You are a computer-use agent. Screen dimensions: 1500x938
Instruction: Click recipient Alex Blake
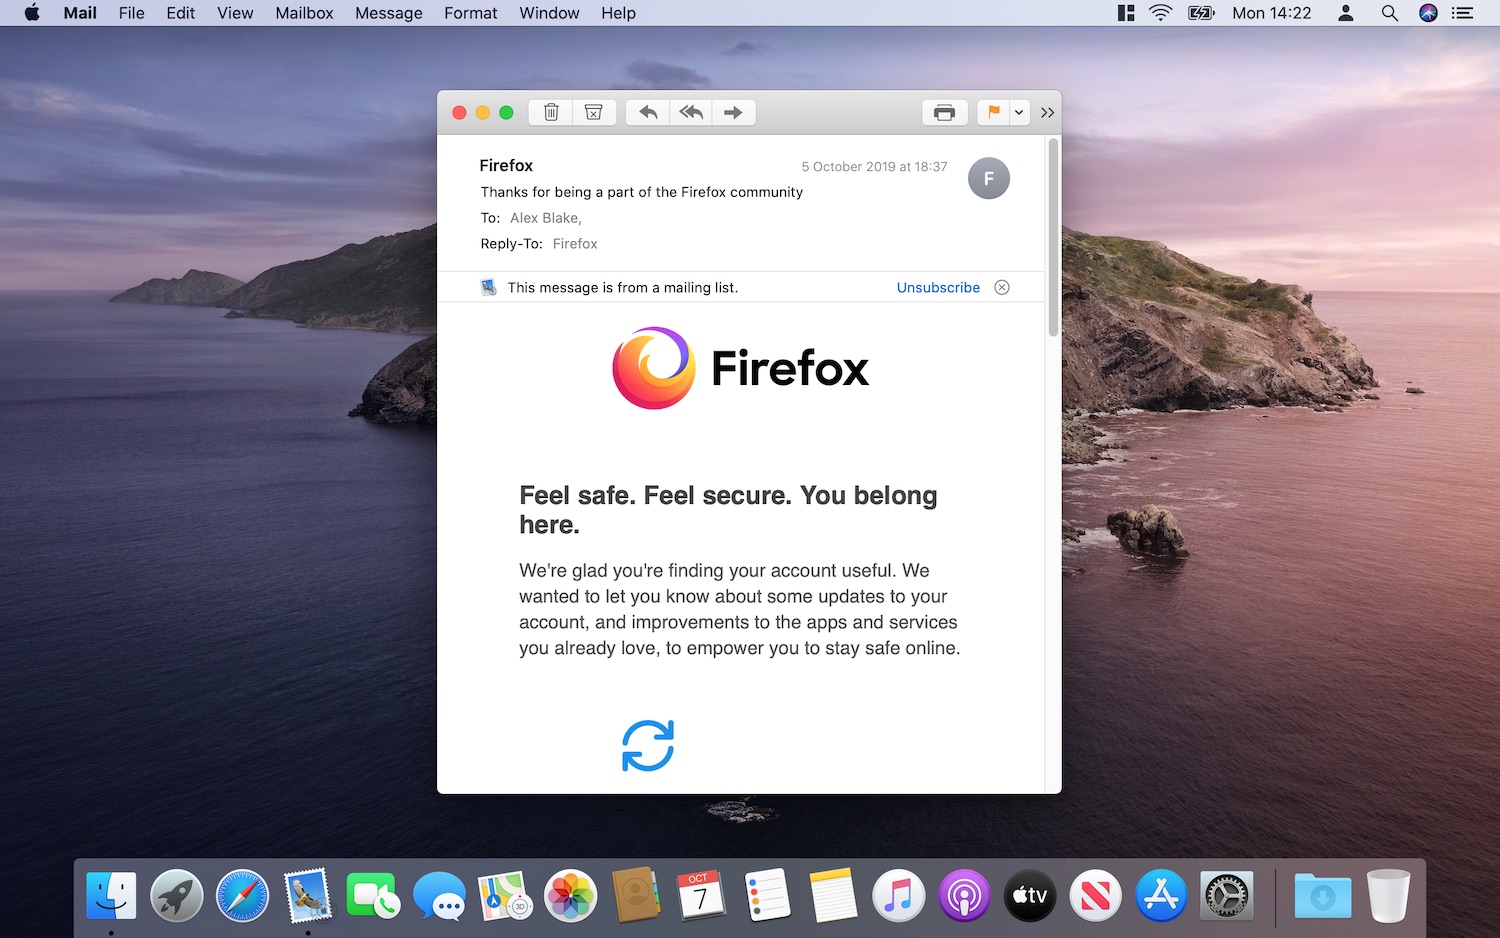coord(544,217)
